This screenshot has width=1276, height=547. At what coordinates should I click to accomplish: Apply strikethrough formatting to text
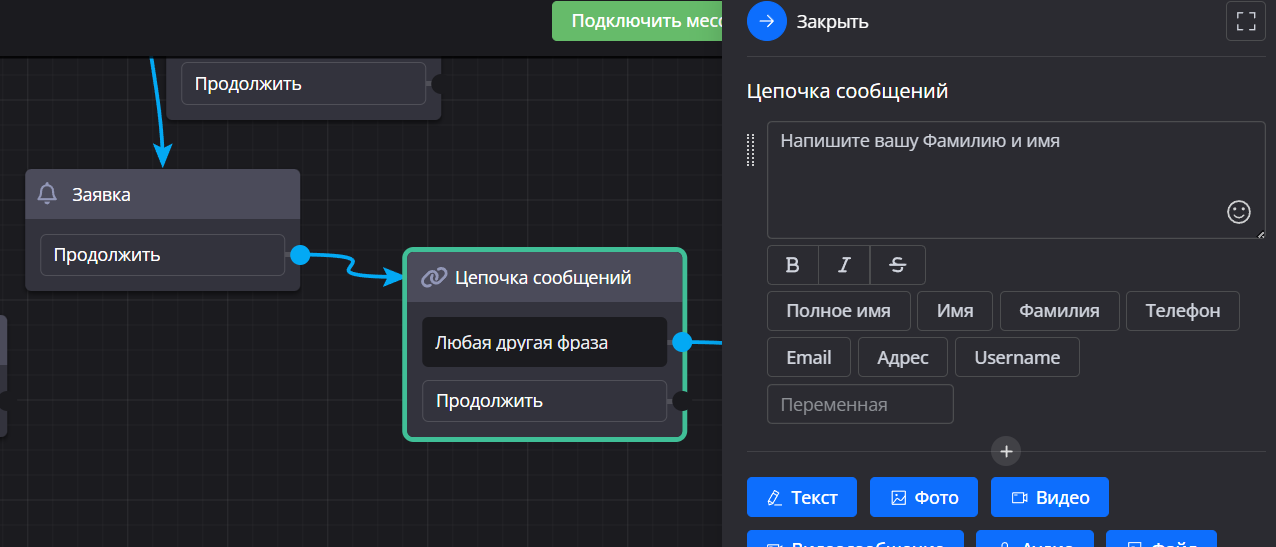(x=897, y=265)
